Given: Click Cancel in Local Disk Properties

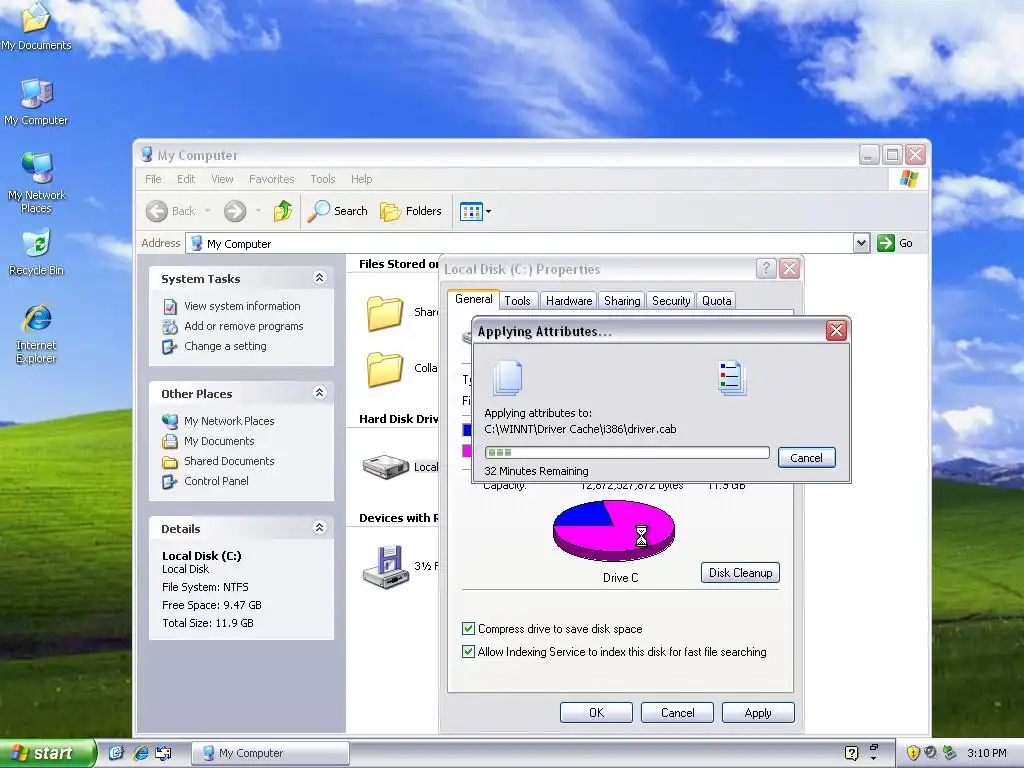Looking at the screenshot, I should (x=677, y=712).
